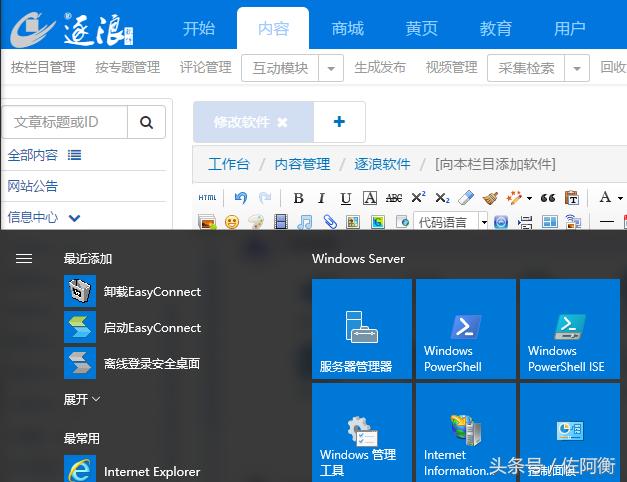Open the 采集检索 dropdown arrow
The image size is (627, 482).
(577, 68)
